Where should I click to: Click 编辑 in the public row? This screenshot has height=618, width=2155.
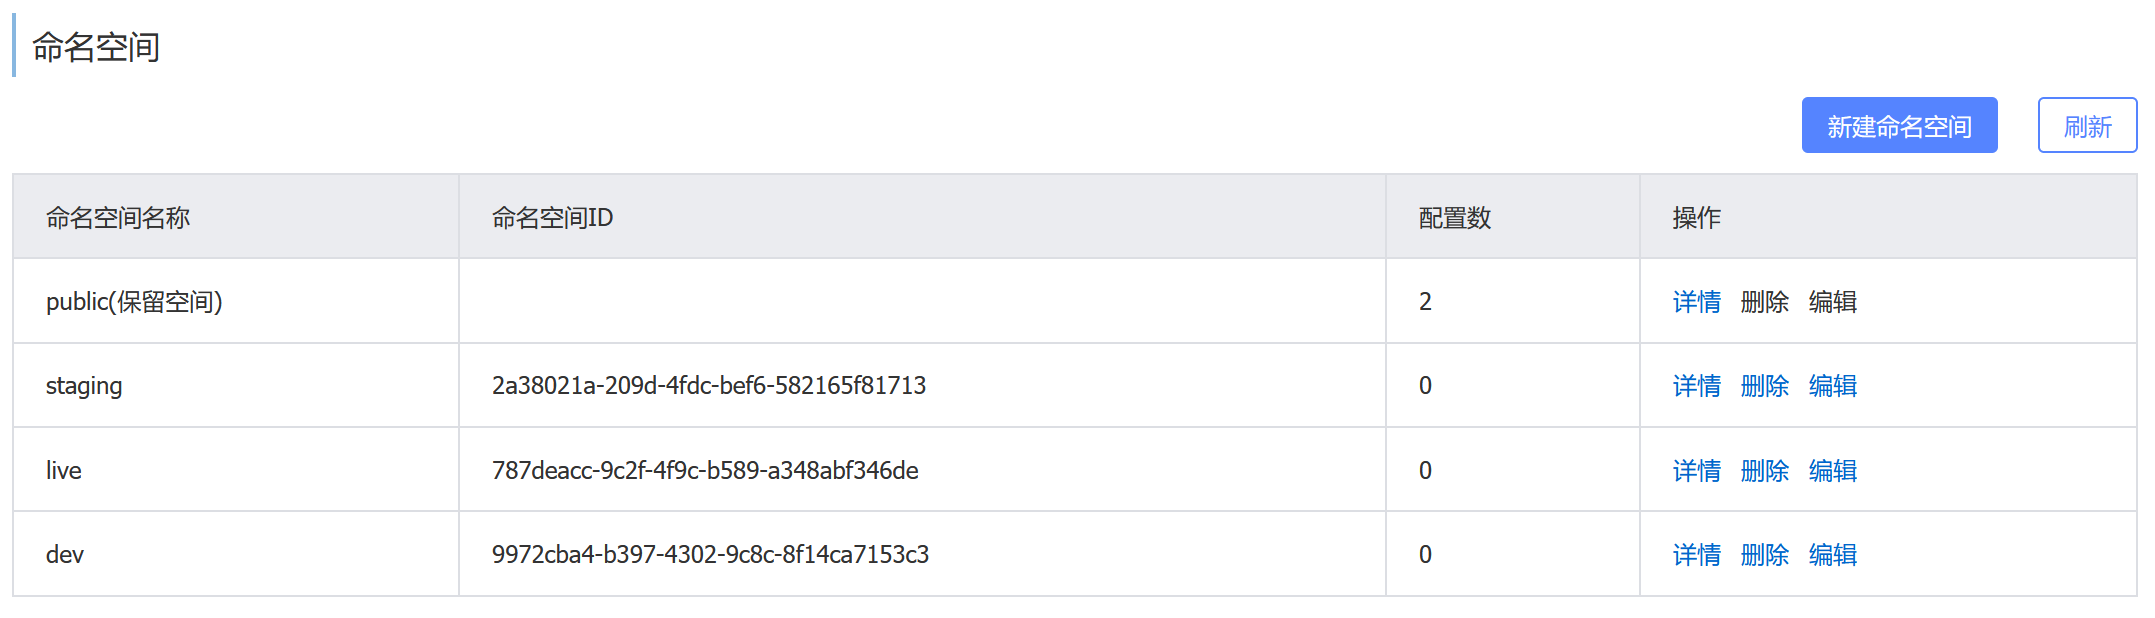click(x=1833, y=301)
